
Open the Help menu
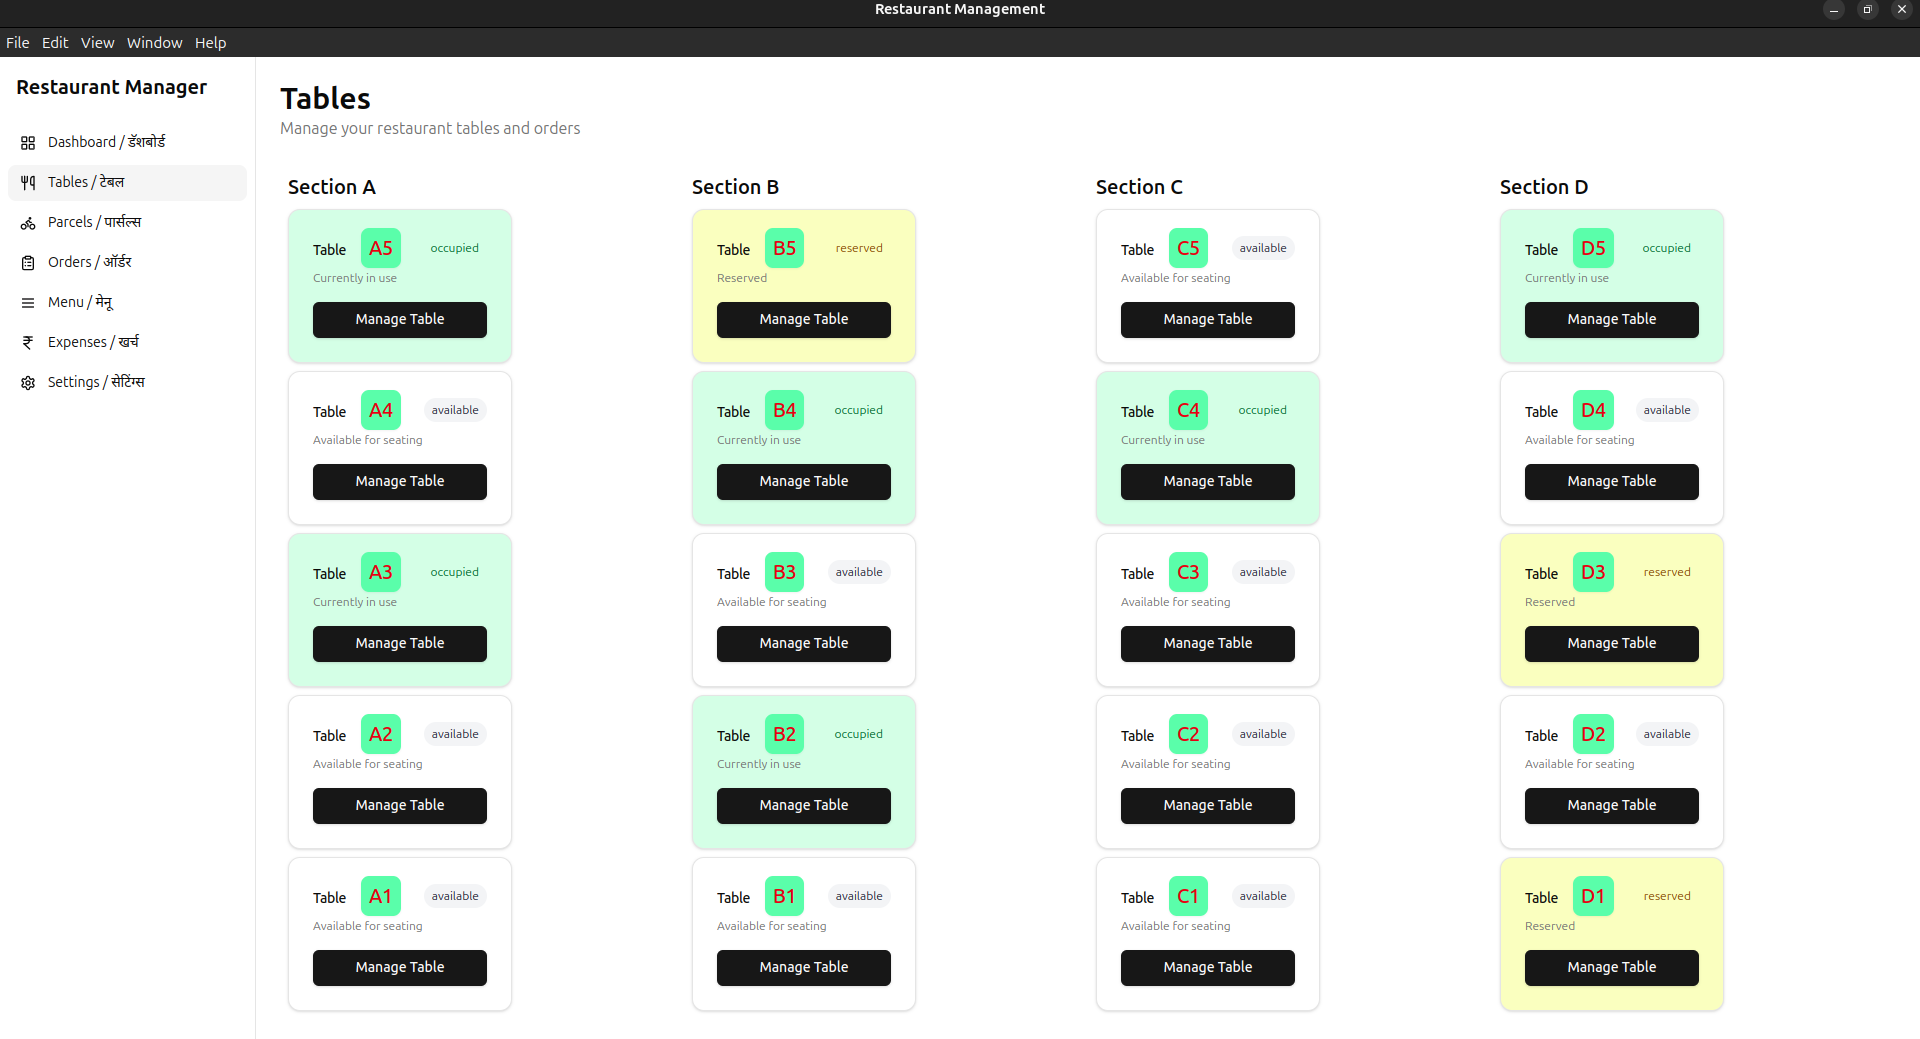coord(210,42)
